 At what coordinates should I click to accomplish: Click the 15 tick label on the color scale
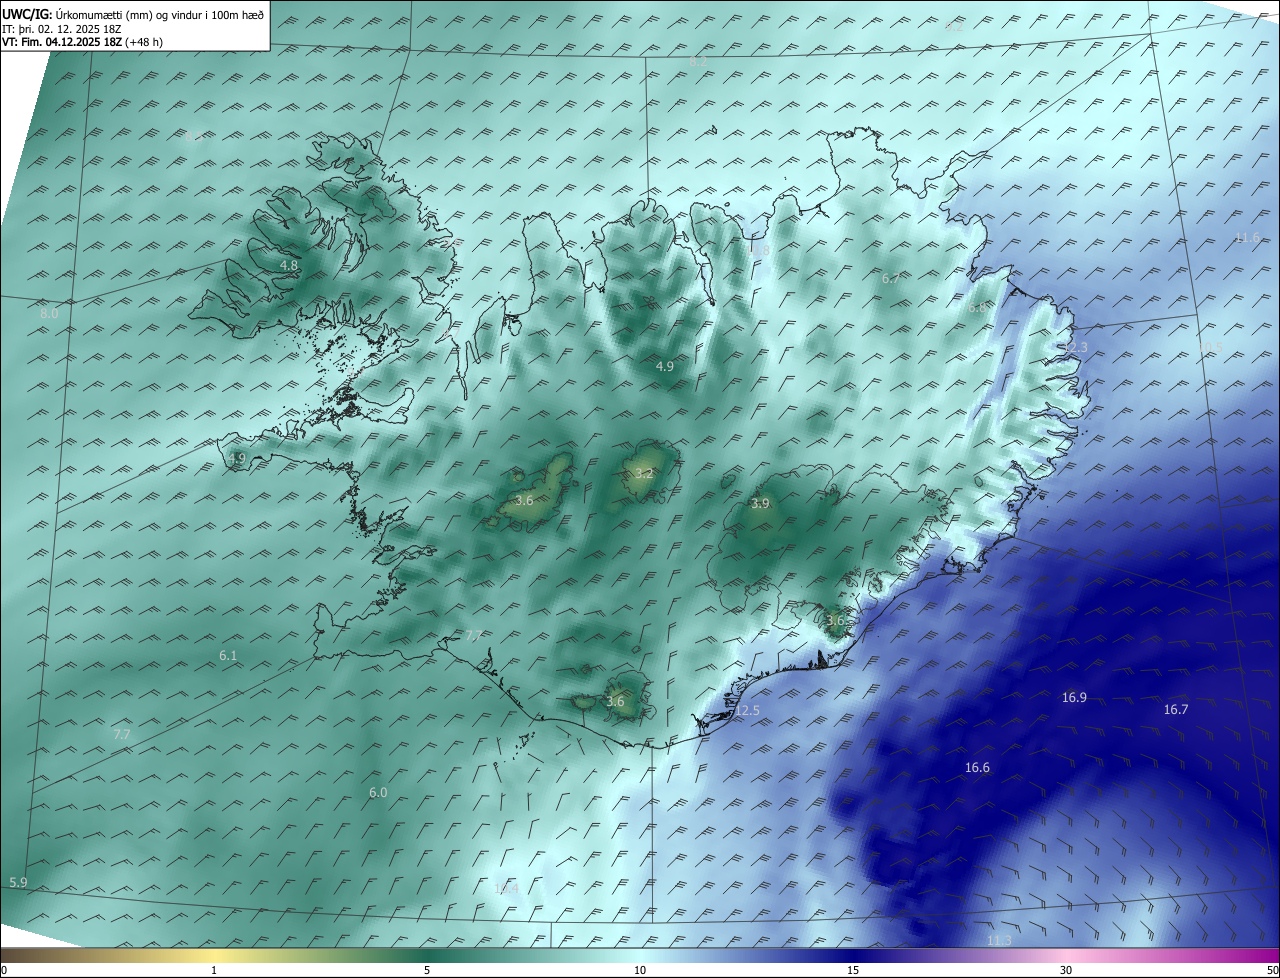853,971
